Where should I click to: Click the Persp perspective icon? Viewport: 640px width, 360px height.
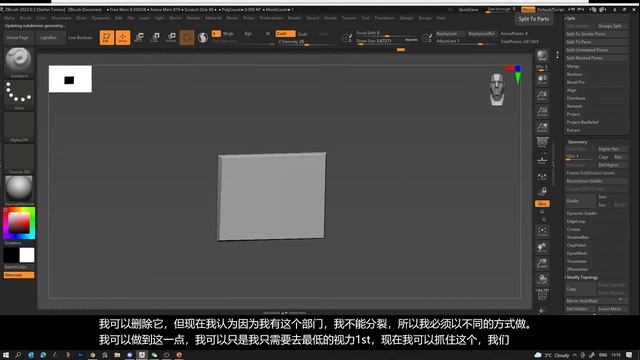click(x=542, y=143)
